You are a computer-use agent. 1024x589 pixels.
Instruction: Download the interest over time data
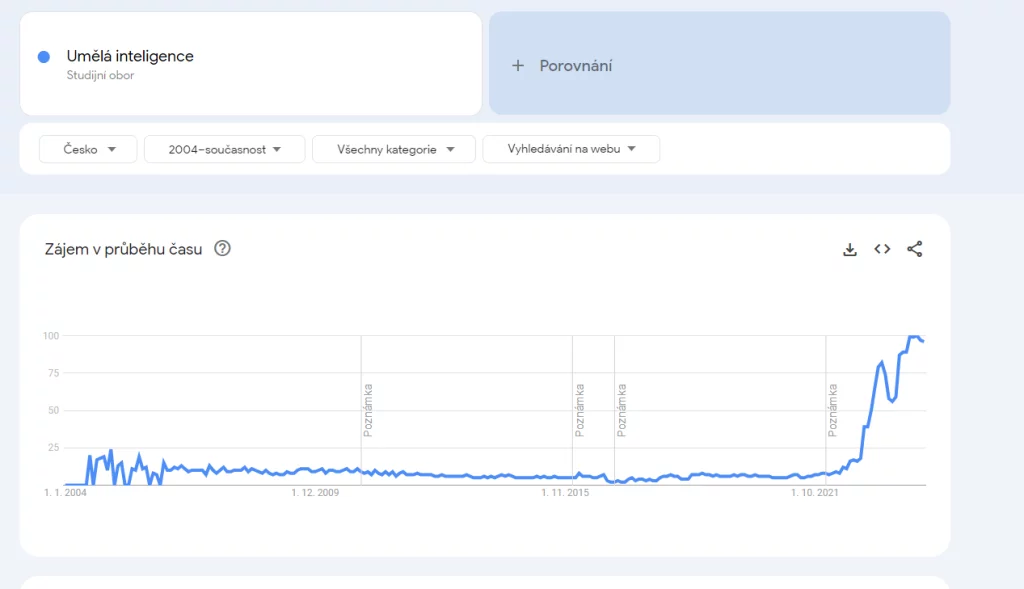(x=850, y=249)
